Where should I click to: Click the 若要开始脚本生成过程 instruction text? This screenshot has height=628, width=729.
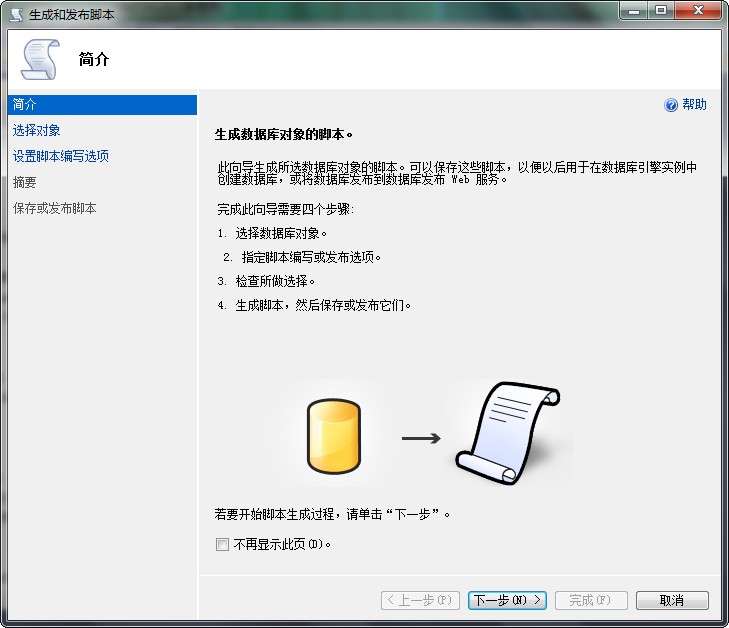332,514
